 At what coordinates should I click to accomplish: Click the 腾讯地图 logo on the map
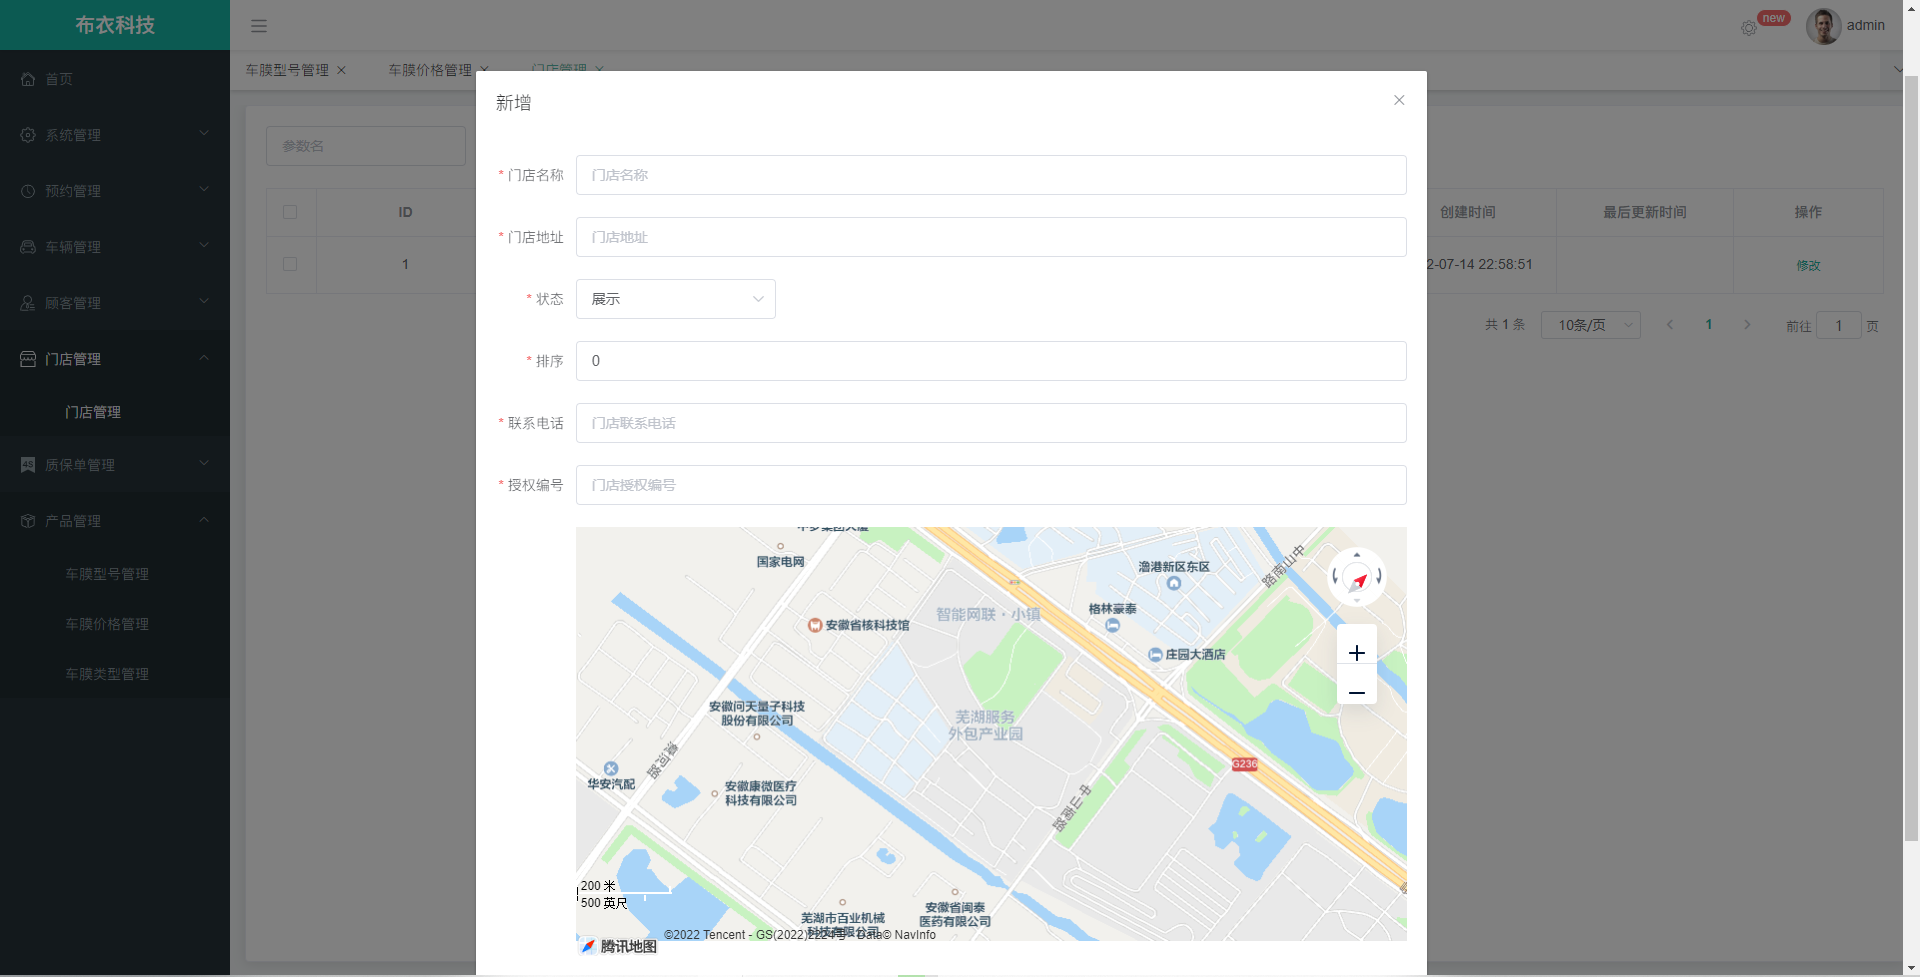[619, 946]
